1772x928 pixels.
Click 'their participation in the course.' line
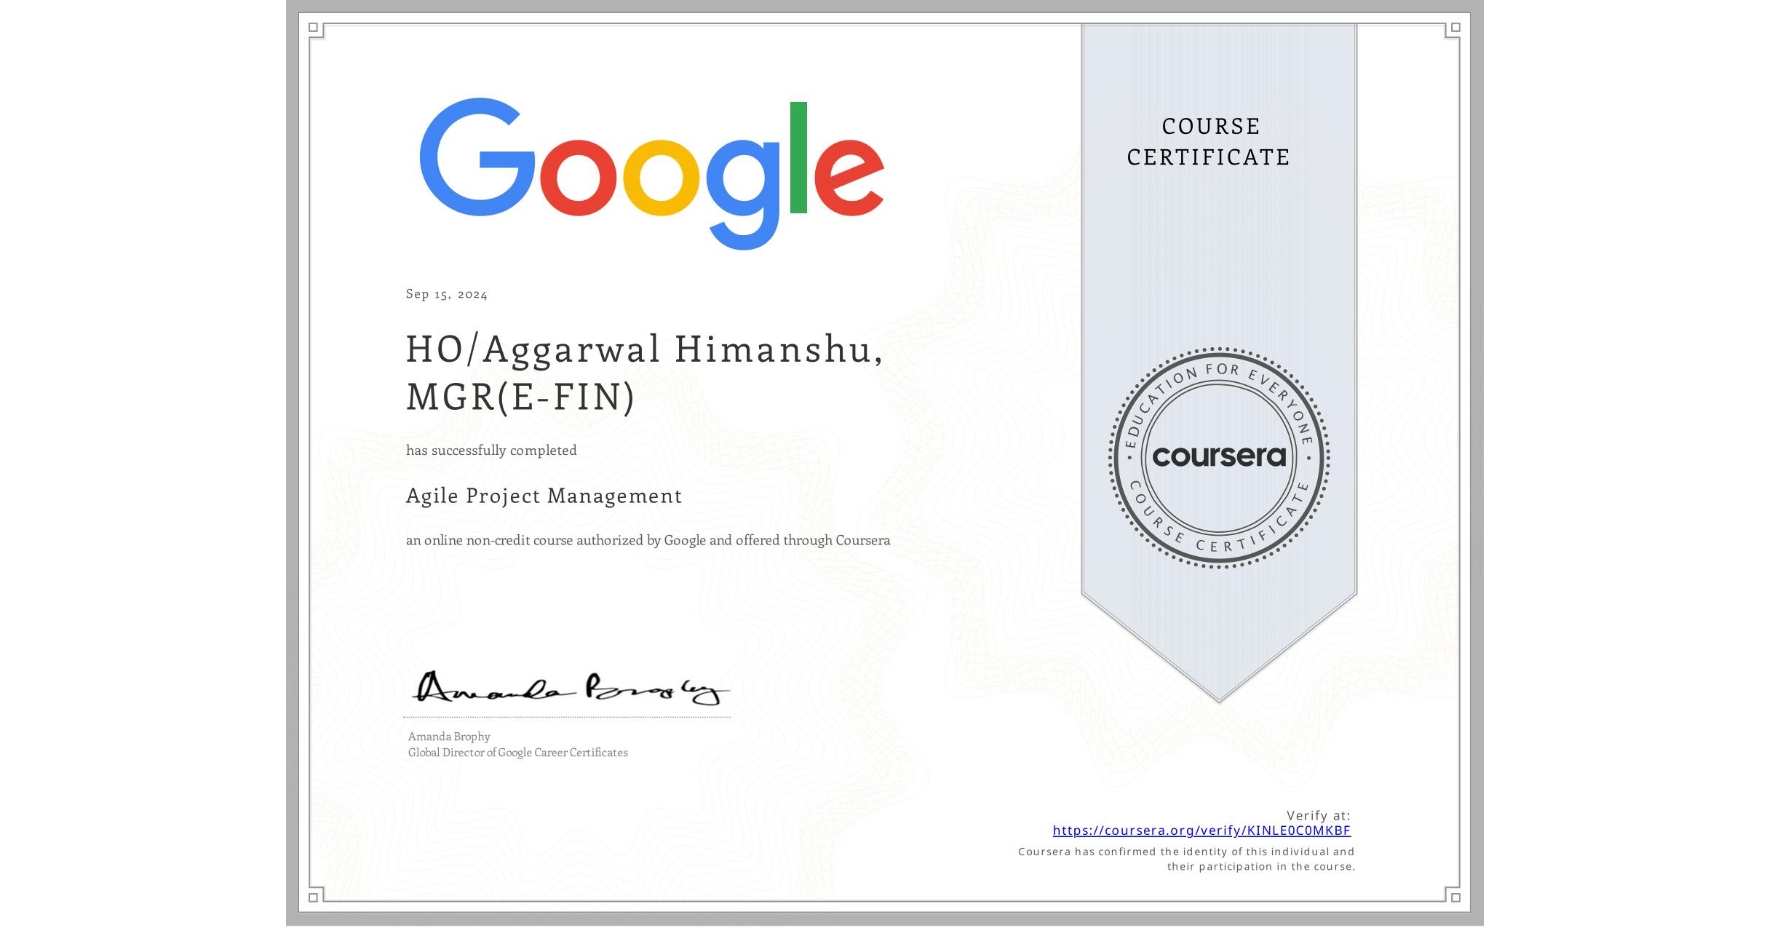(x=1261, y=867)
